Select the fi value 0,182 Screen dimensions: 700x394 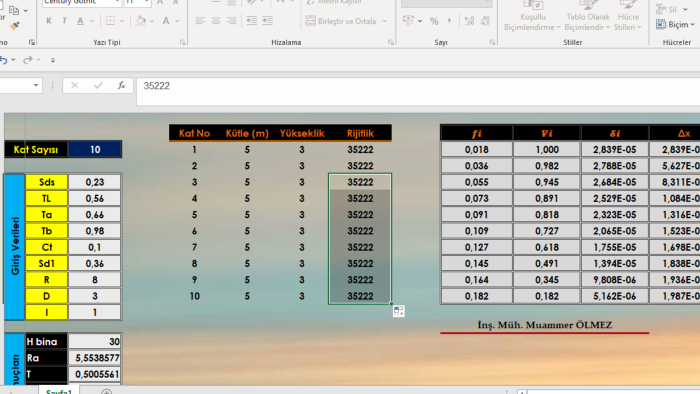(x=476, y=296)
